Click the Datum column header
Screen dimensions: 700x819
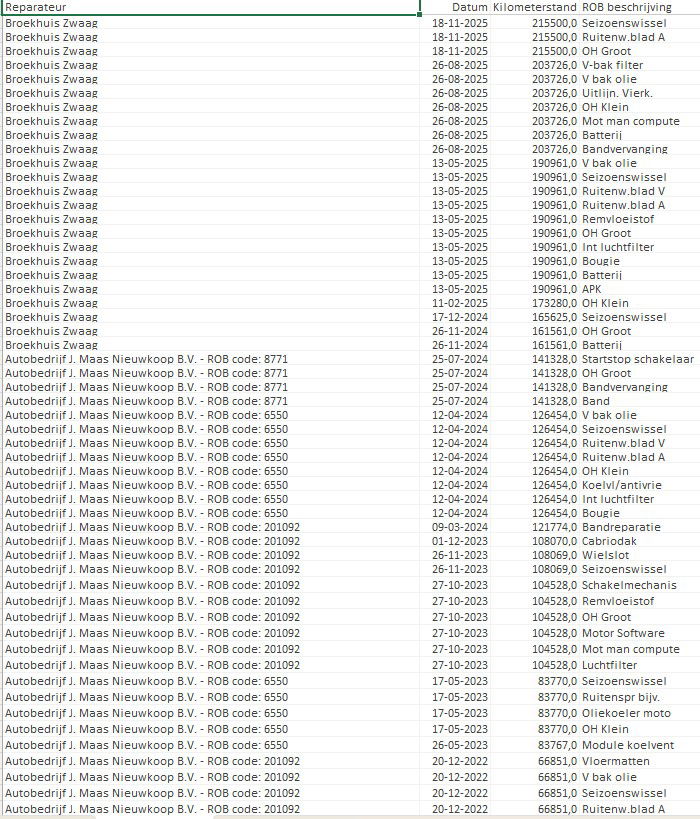454,7
